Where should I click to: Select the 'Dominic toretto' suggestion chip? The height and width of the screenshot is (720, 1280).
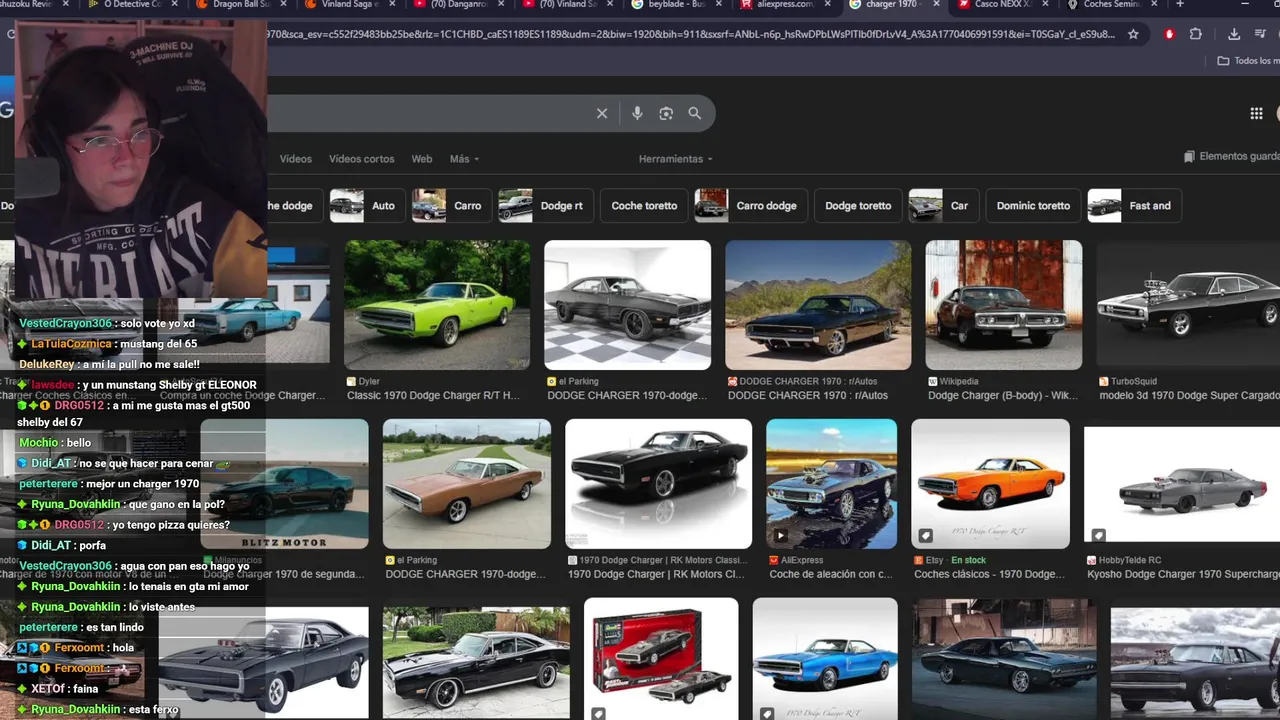(1033, 206)
